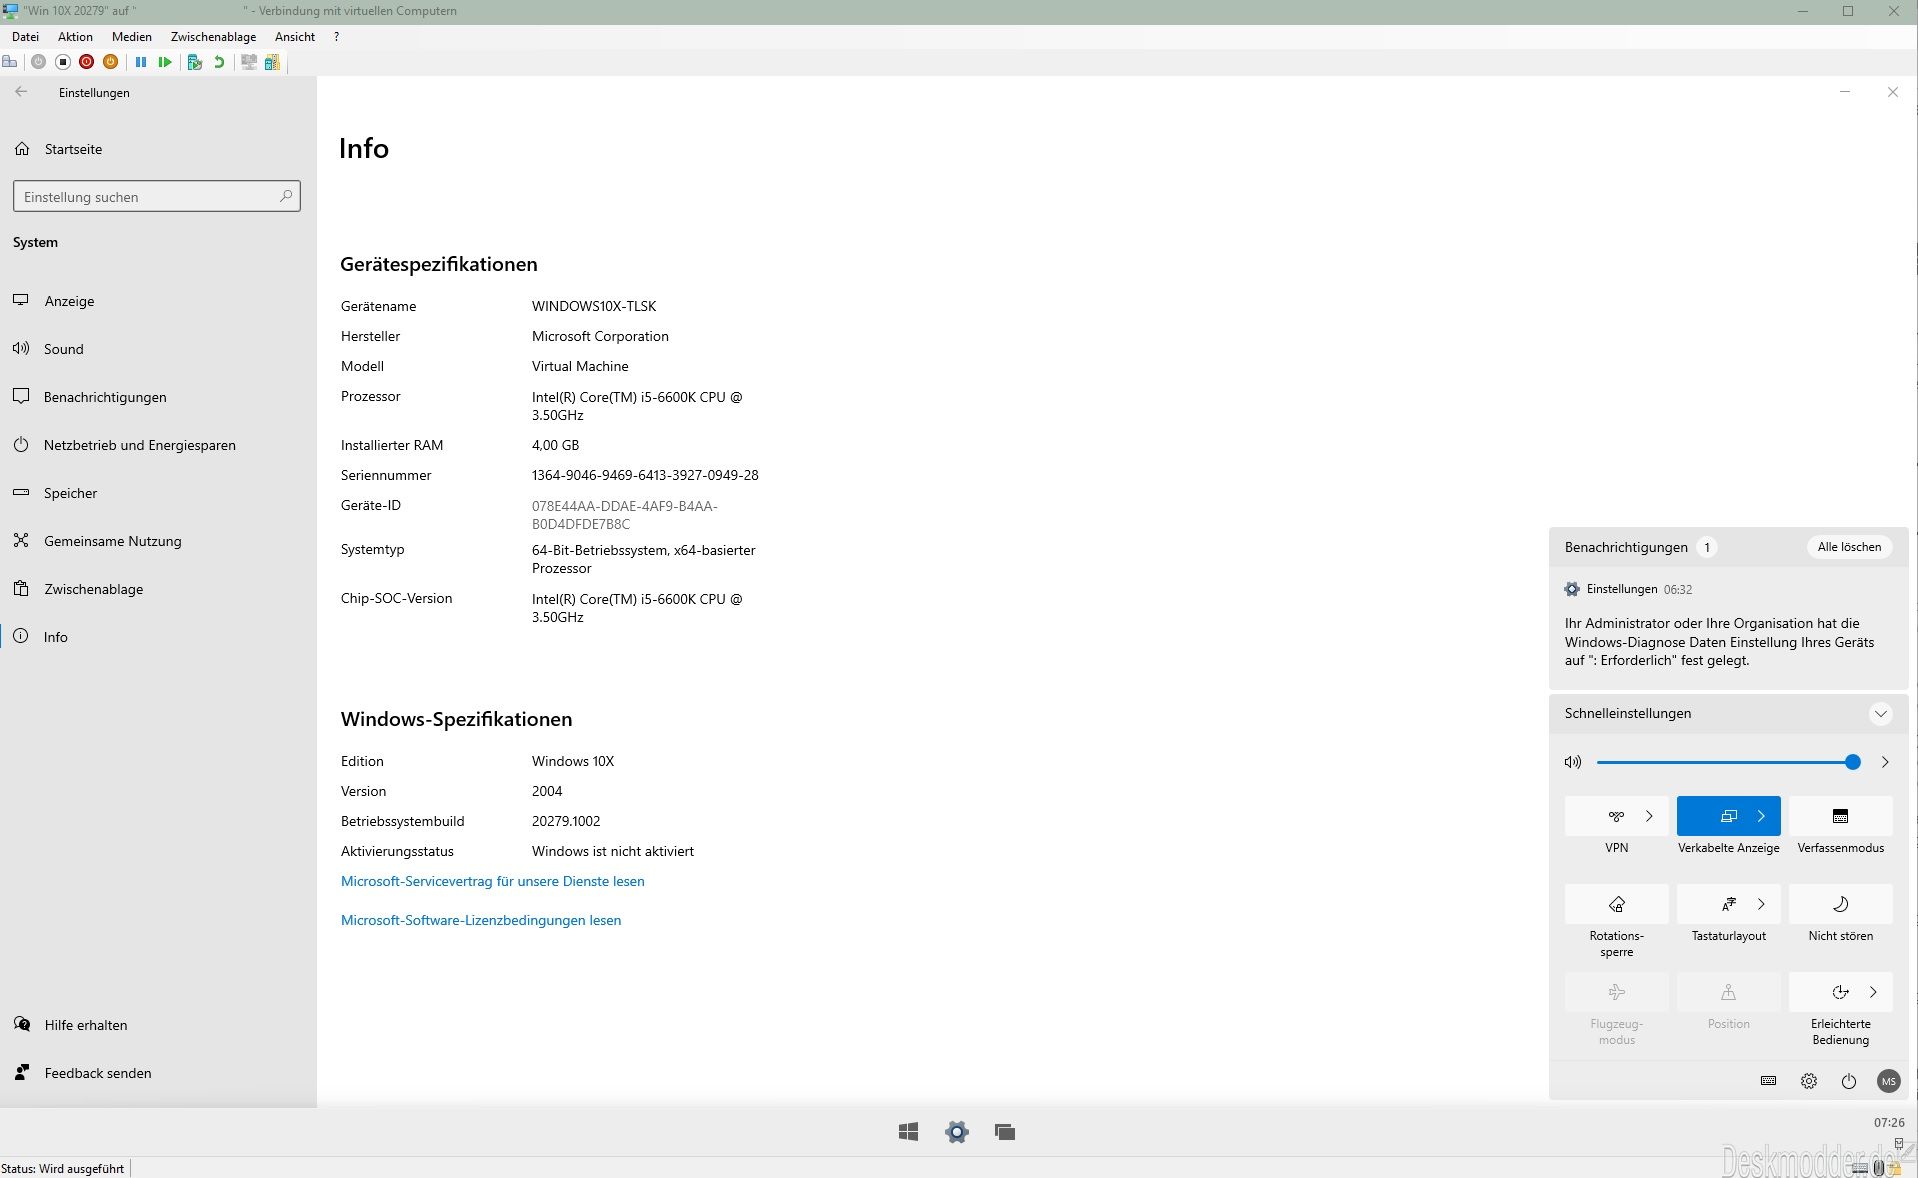Collapse Schnelleinstellungen with chevron
The image size is (1918, 1178).
point(1880,714)
